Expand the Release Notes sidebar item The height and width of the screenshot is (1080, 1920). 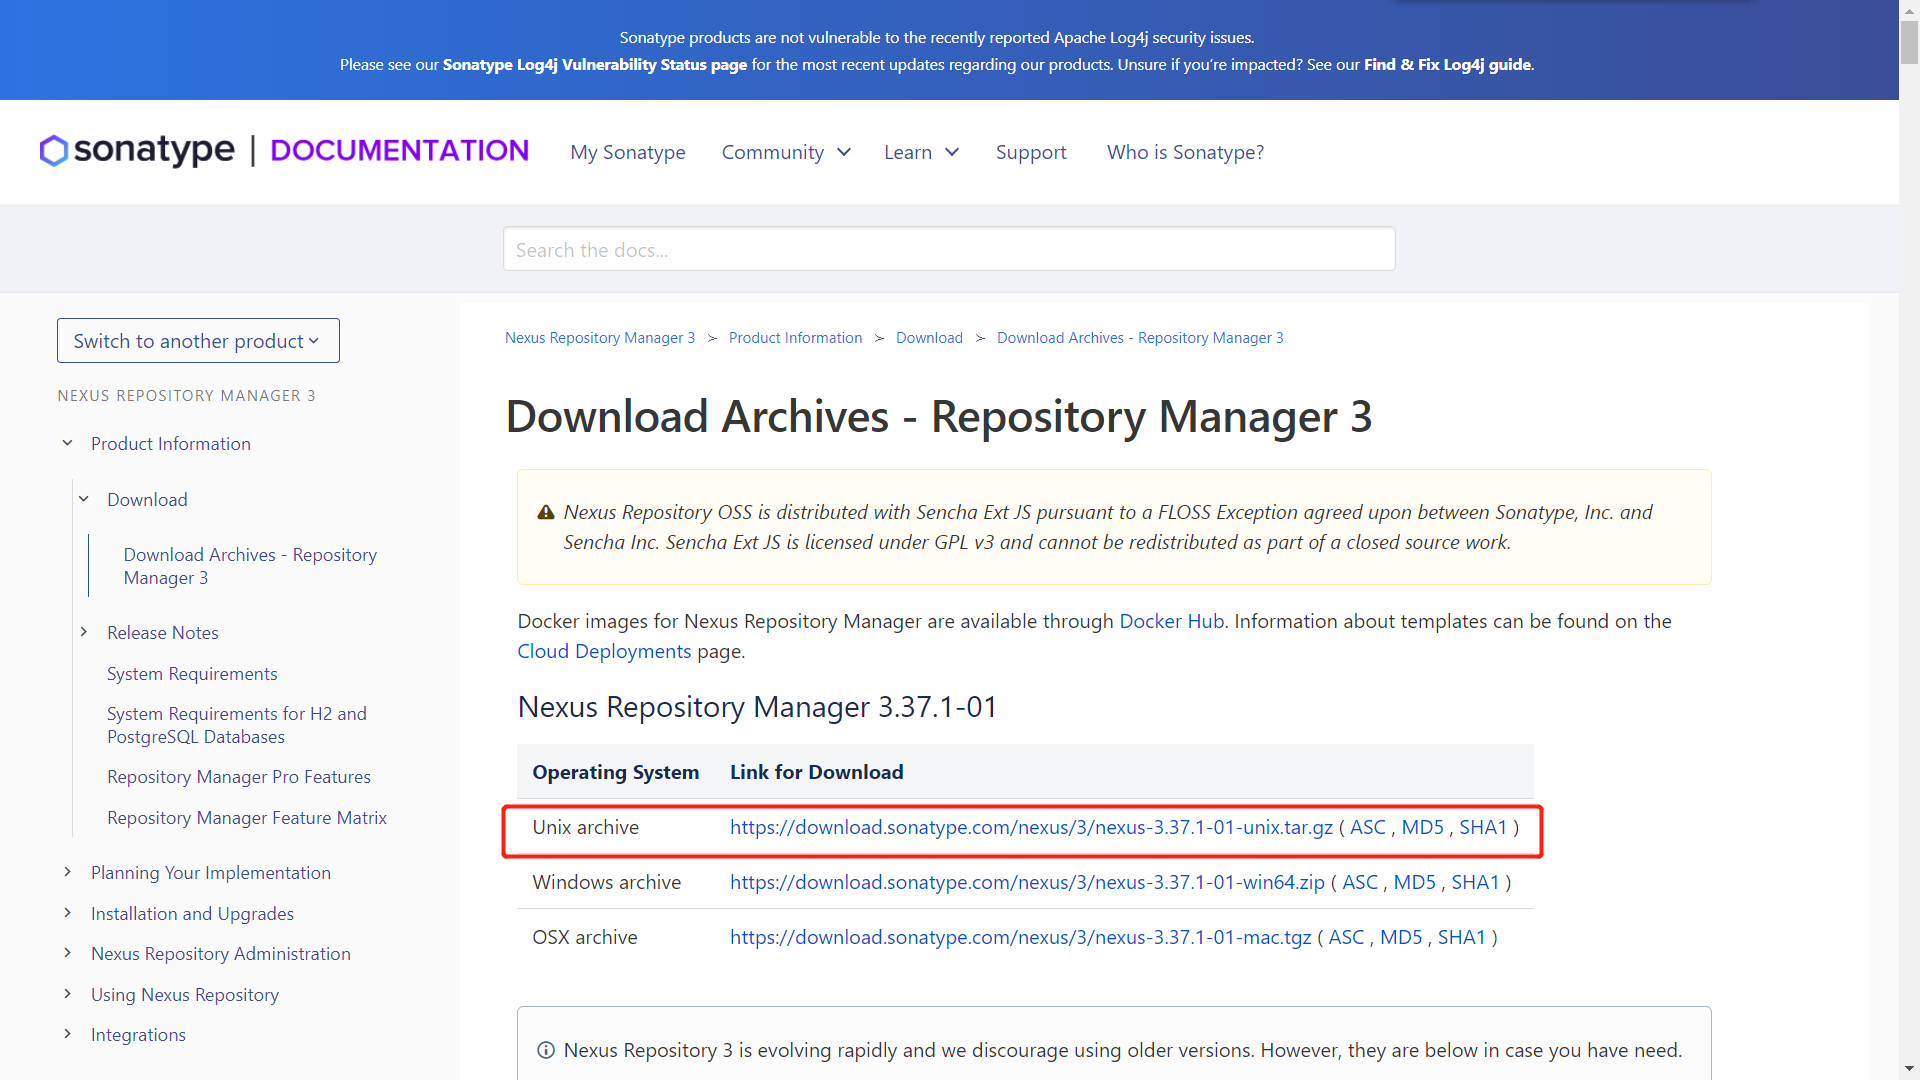point(84,632)
